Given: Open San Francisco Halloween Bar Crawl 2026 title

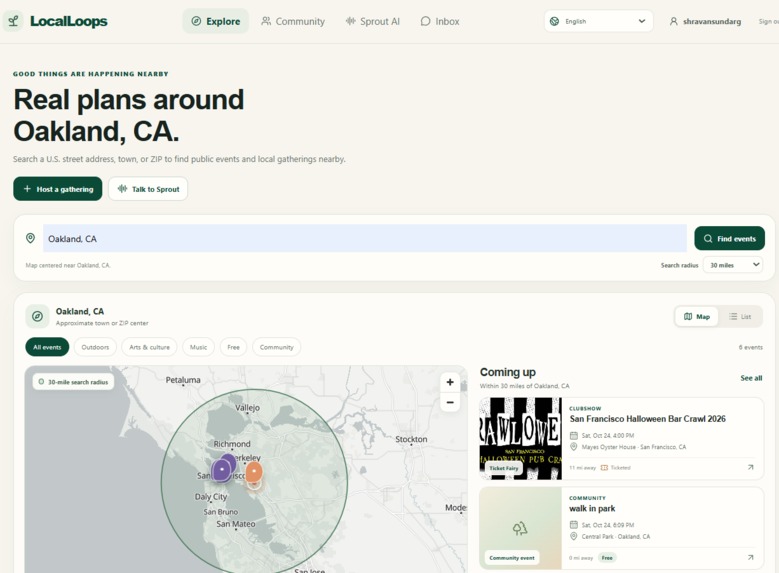Looking at the screenshot, I should pos(647,419).
